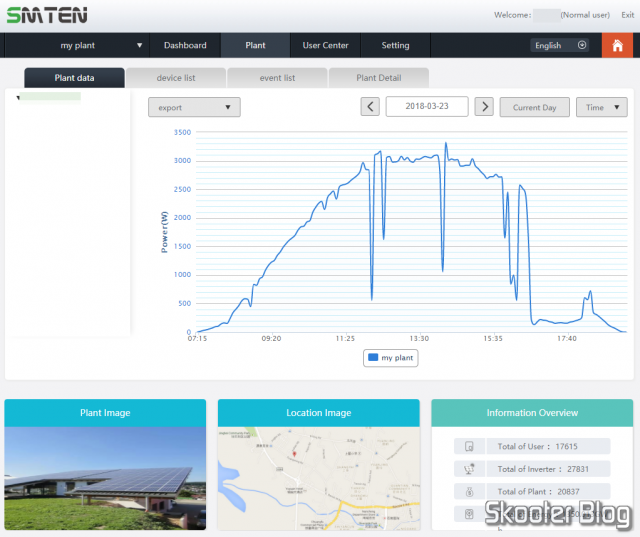Click the fourth overview row icon
This screenshot has width=640, height=537.
pos(469,514)
